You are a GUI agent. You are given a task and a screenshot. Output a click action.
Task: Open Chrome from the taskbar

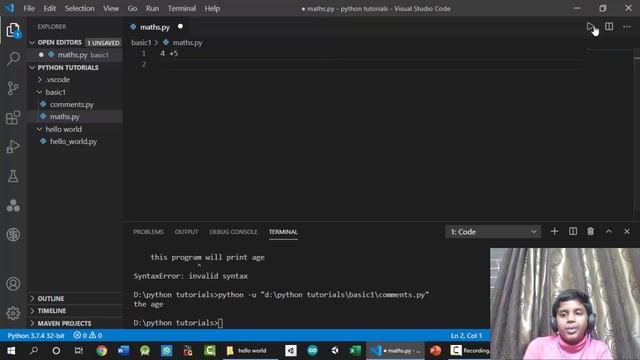coord(102,351)
